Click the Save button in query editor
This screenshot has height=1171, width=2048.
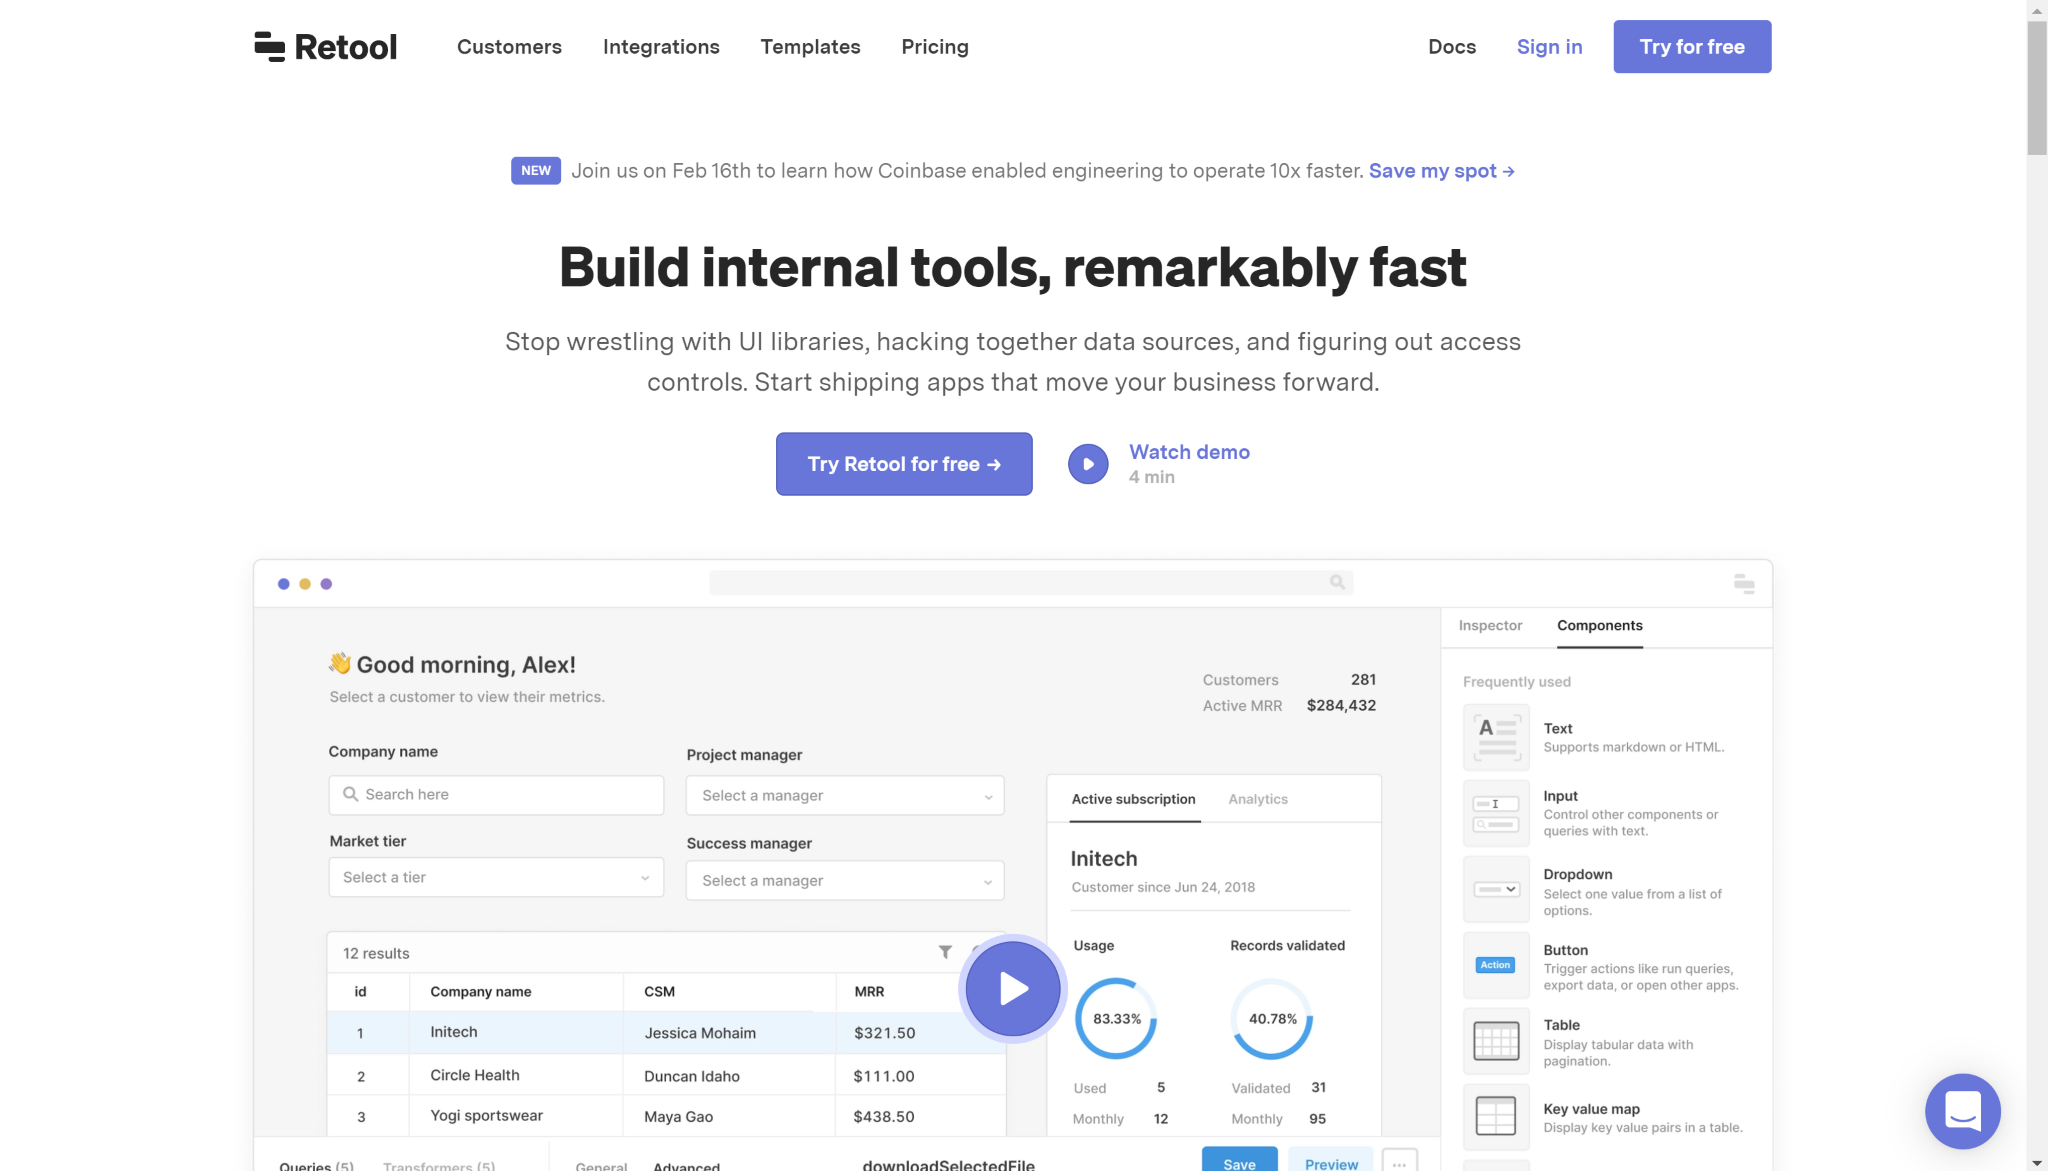click(1239, 1161)
